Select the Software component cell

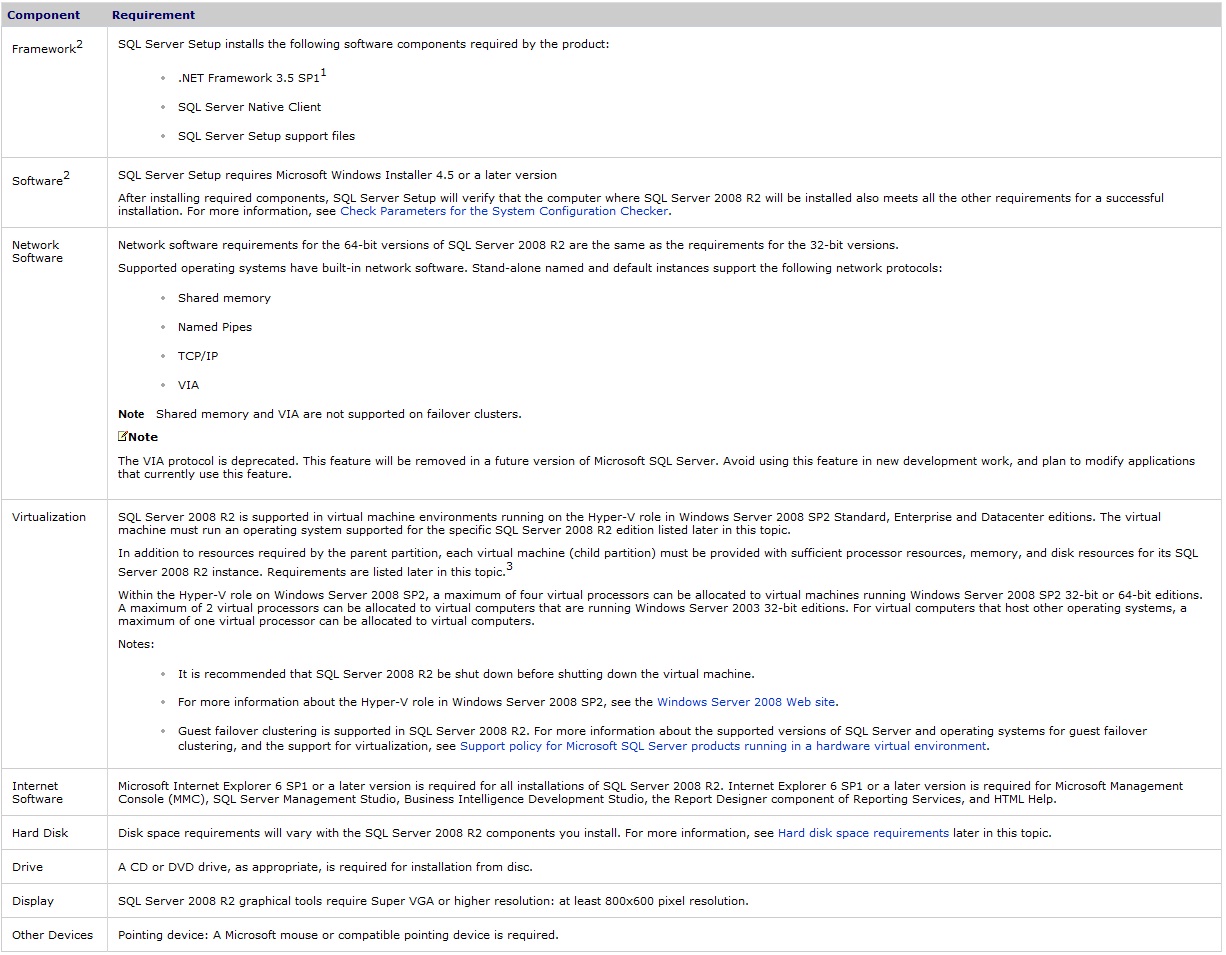click(x=55, y=194)
